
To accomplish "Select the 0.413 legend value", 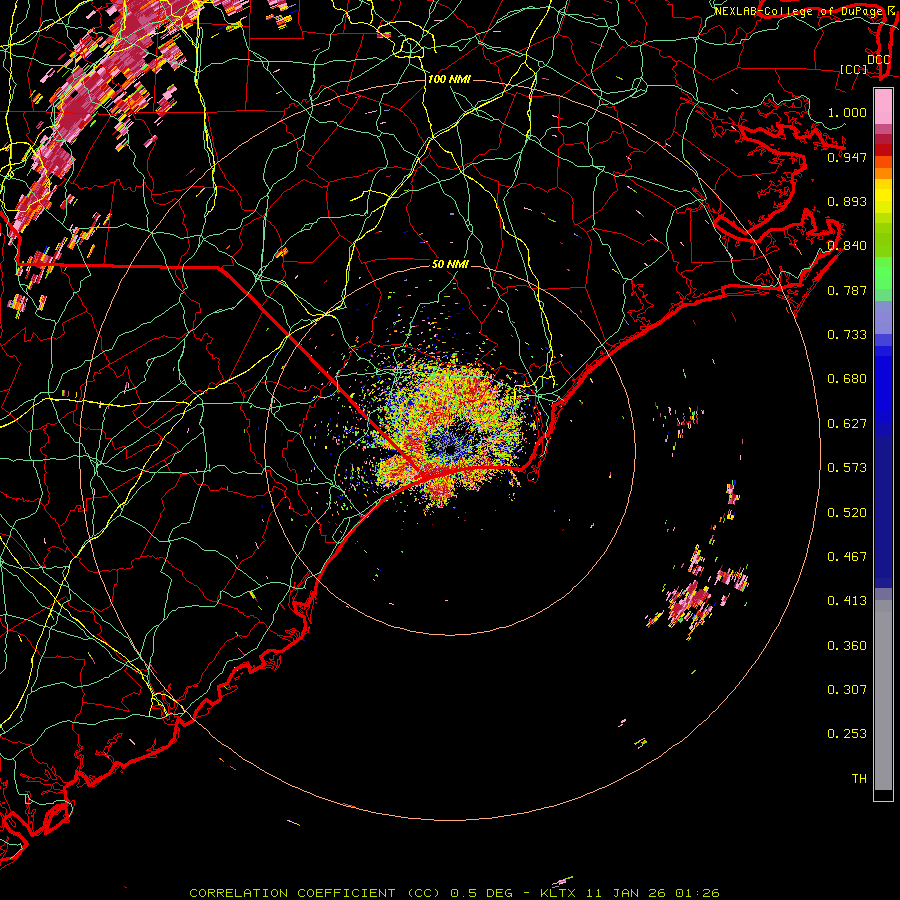I will tap(847, 601).
